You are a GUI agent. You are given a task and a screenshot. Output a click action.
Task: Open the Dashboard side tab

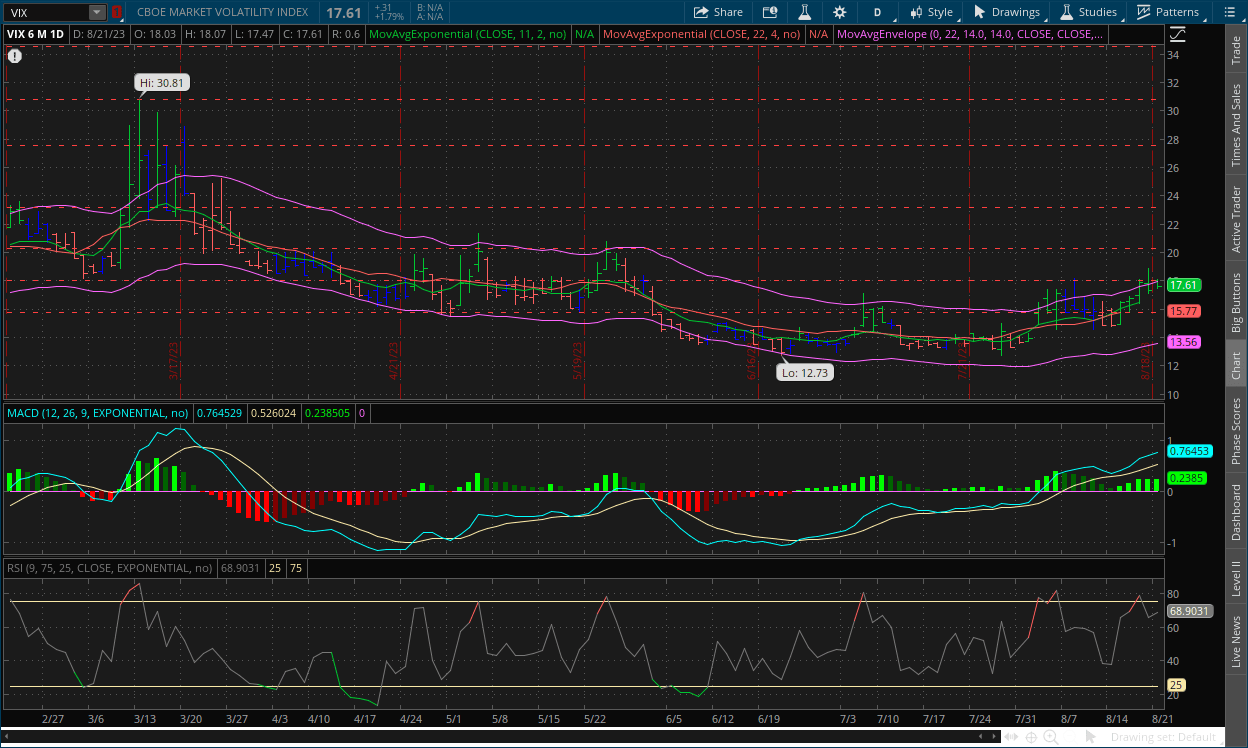pyautogui.click(x=1237, y=513)
